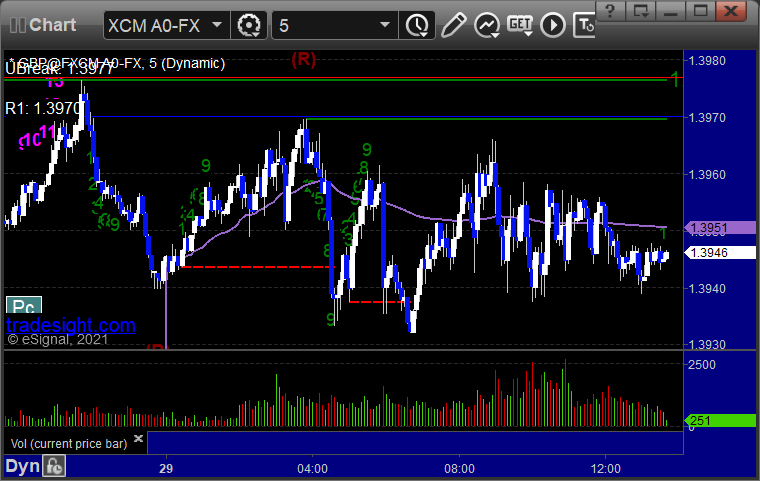Click the white 1.3946 last price tag
The height and width of the screenshot is (481, 760).
point(720,253)
